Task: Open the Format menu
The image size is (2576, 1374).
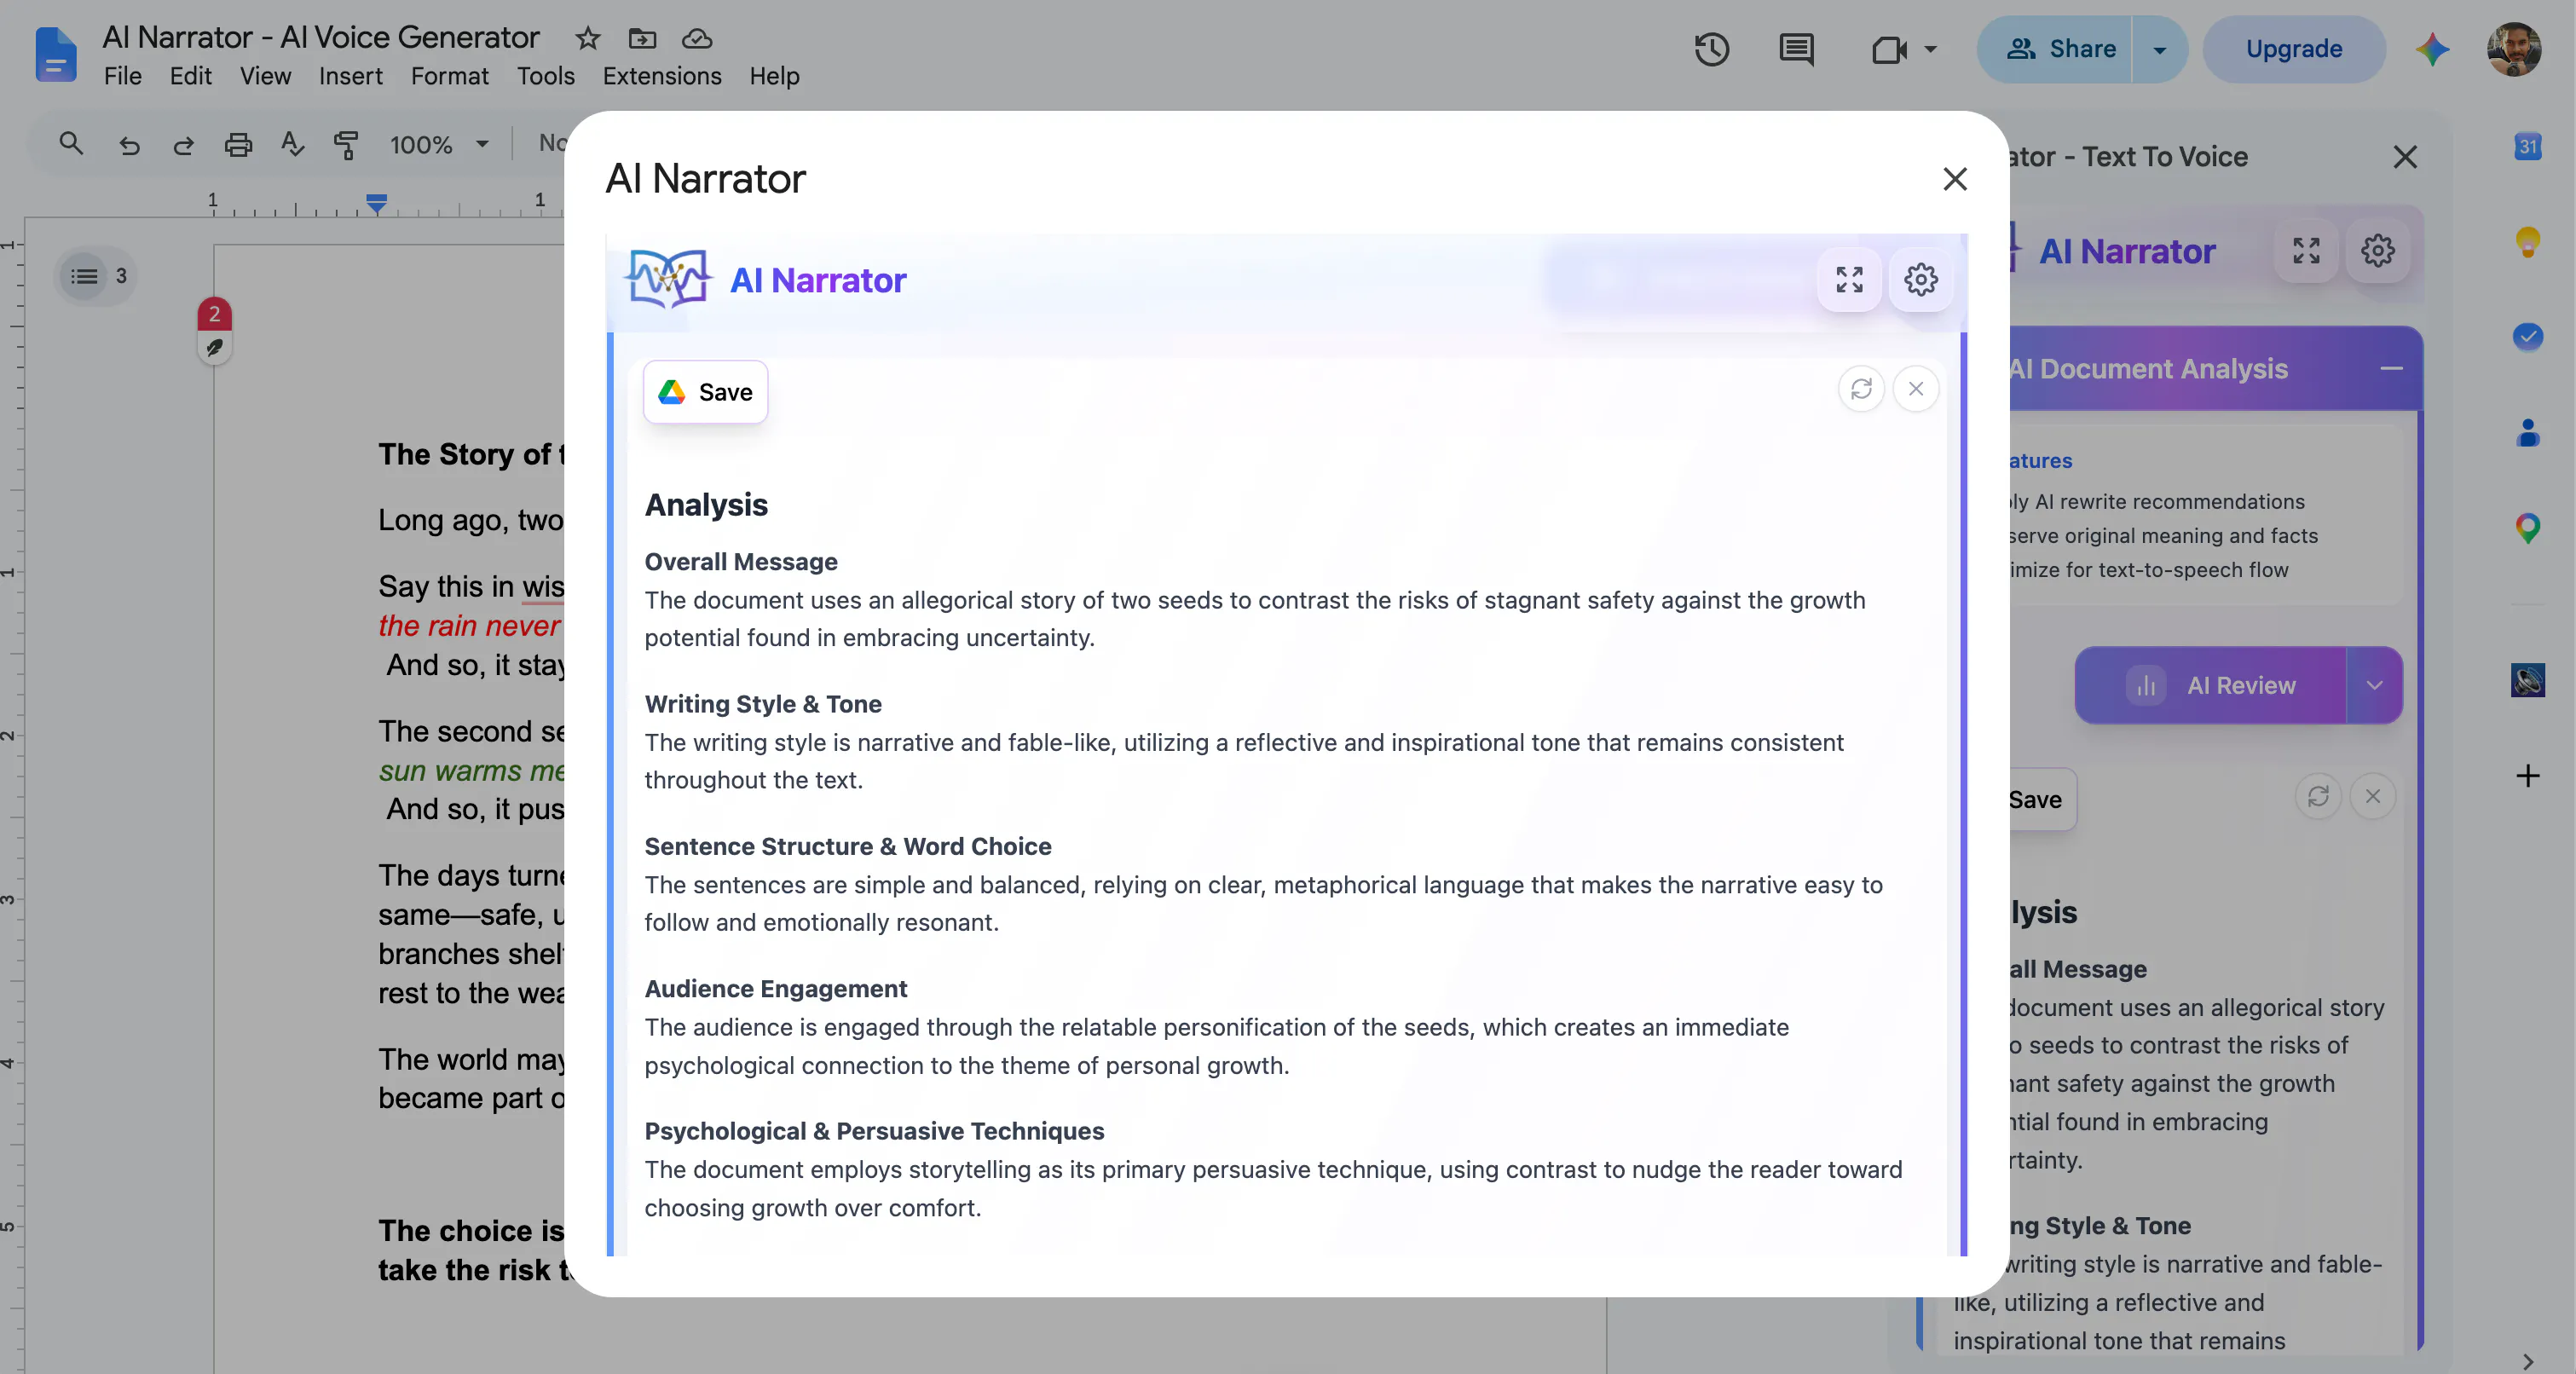Action: 449,77
